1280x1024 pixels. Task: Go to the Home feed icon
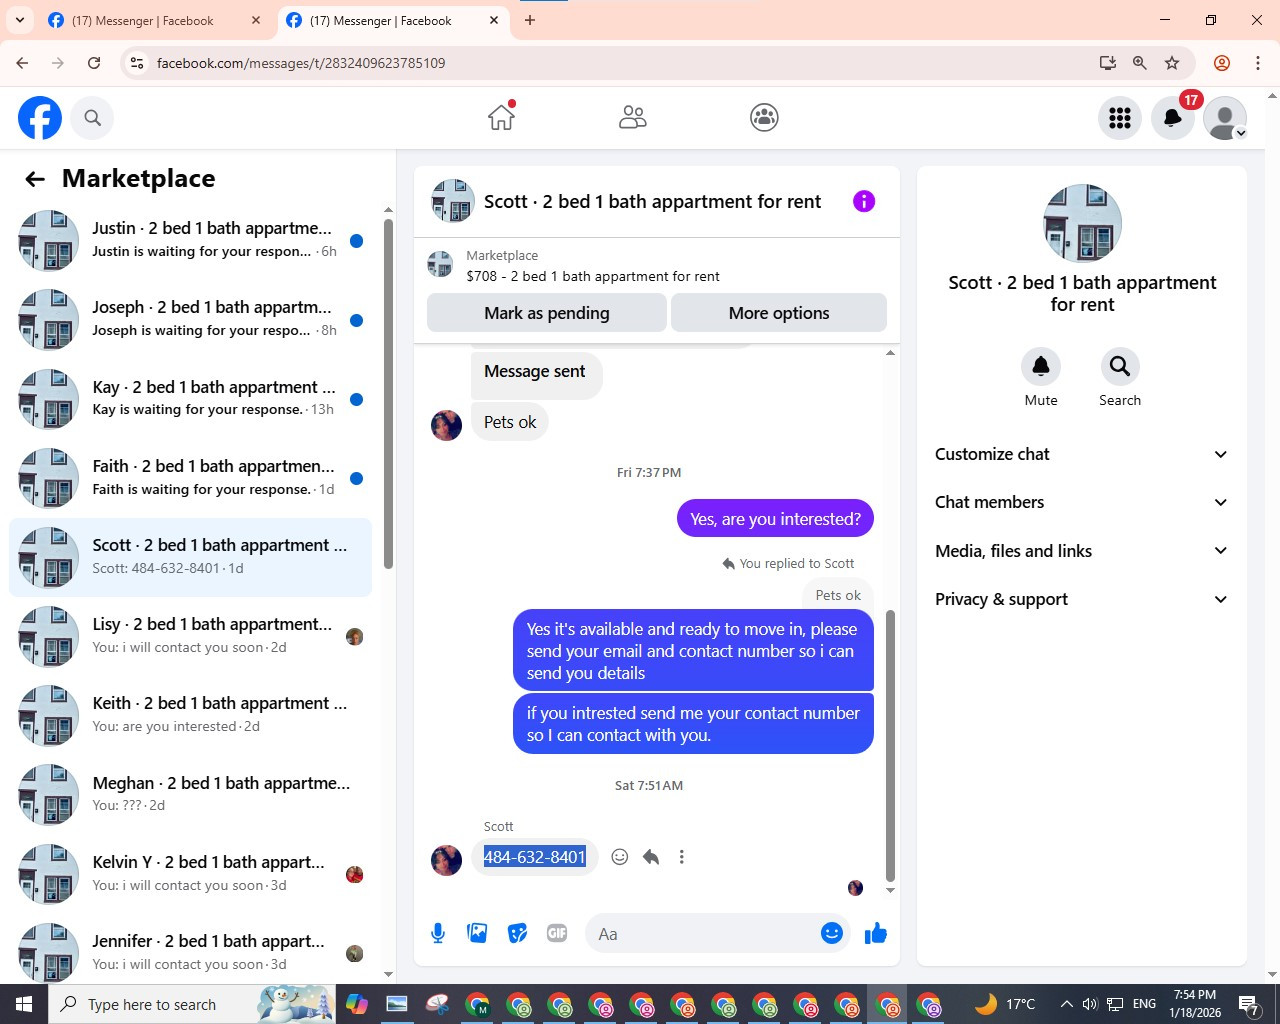click(501, 117)
